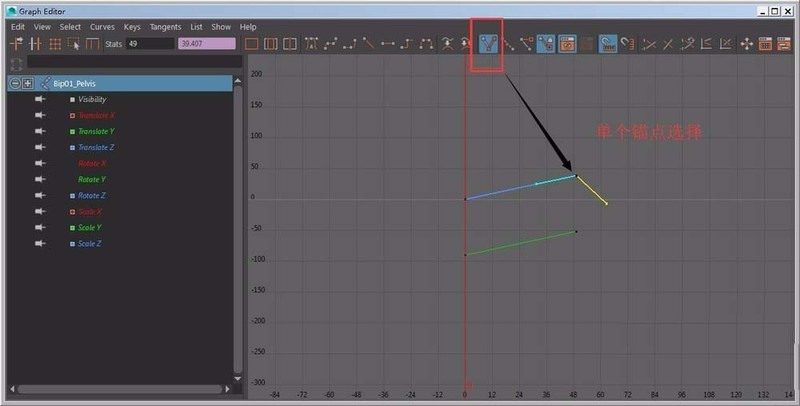The width and height of the screenshot is (800, 406).
Task: Select the Move Nearest Picked Key tool
Action: 16,44
